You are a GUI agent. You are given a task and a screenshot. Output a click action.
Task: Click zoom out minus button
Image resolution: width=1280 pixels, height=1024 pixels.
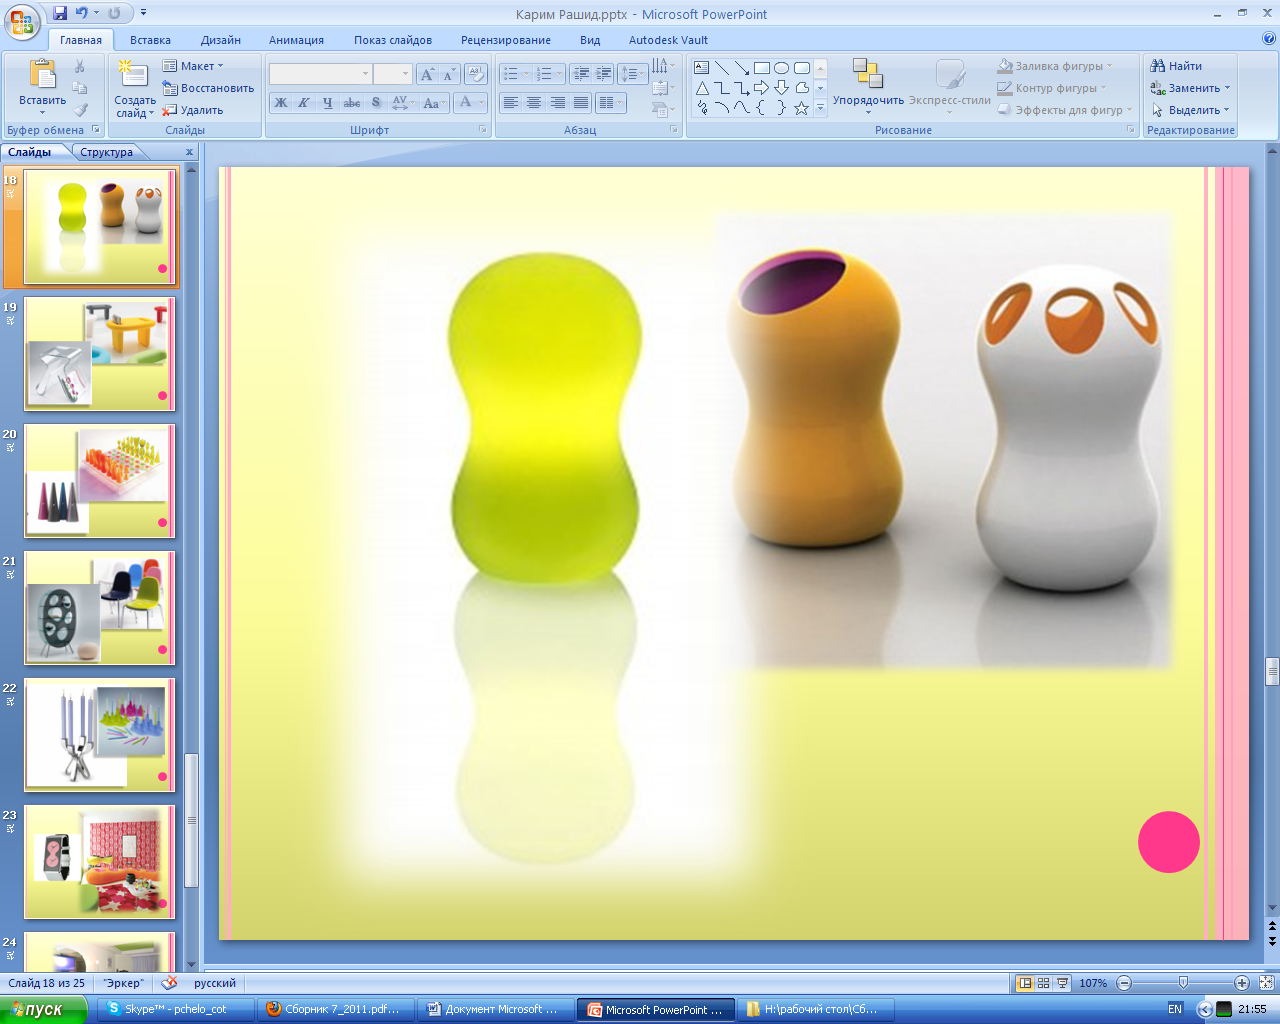[x=1124, y=983]
